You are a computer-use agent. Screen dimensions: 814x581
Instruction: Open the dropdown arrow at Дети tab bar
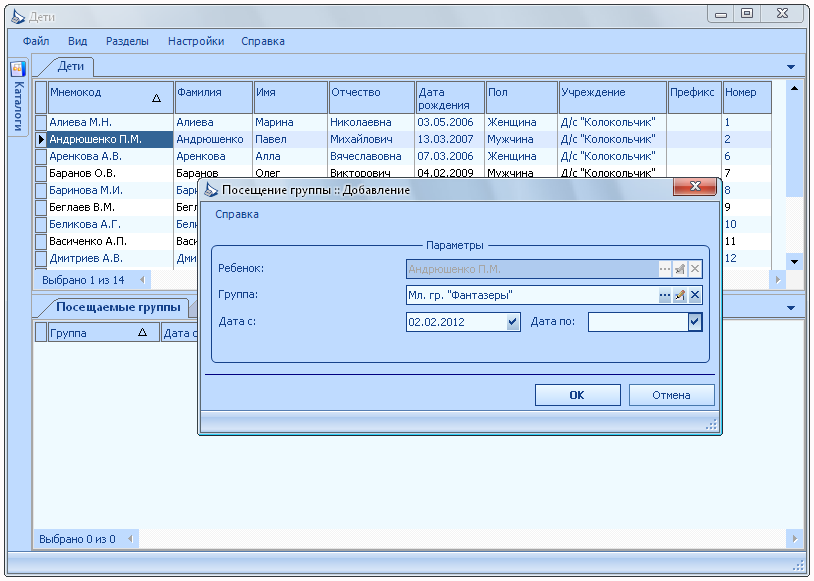[791, 67]
